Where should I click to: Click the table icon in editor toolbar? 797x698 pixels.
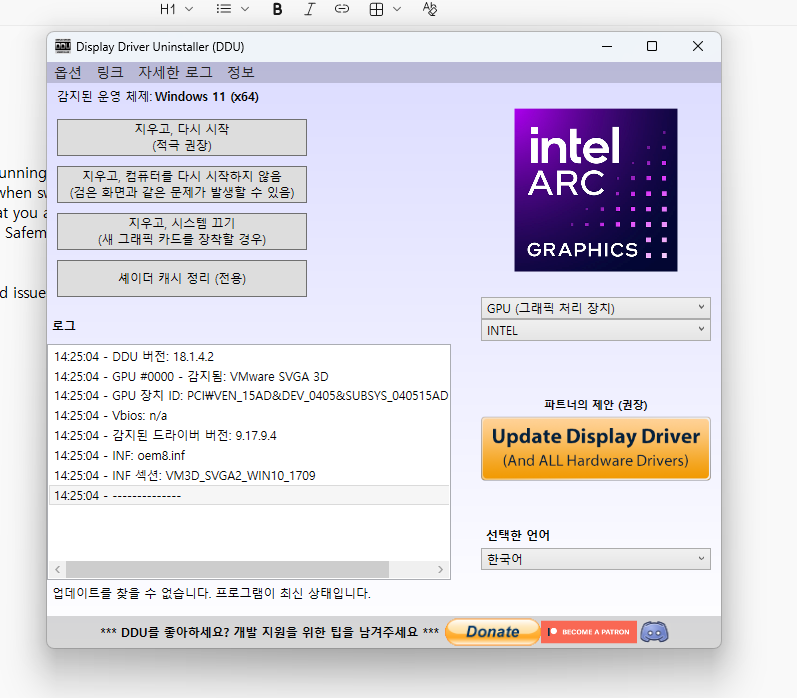376,9
